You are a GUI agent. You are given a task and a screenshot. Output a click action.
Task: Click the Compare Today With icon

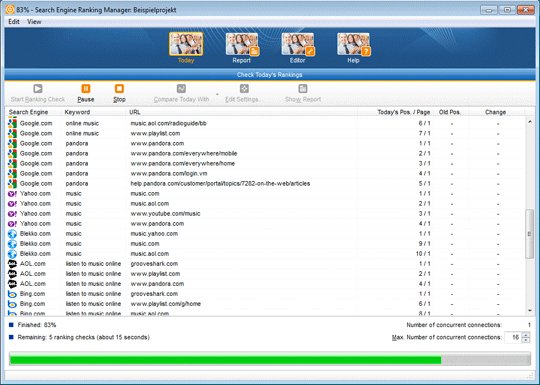[181, 89]
